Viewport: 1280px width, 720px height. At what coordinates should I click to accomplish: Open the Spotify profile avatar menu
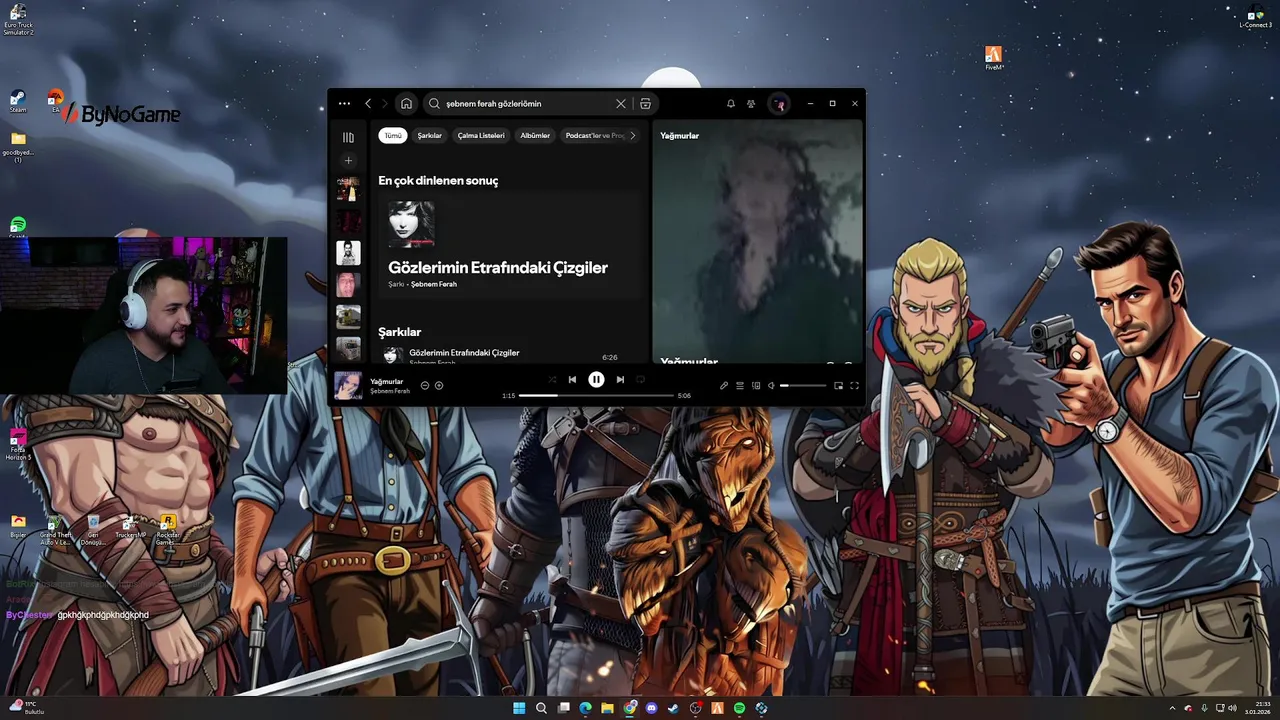coord(779,103)
